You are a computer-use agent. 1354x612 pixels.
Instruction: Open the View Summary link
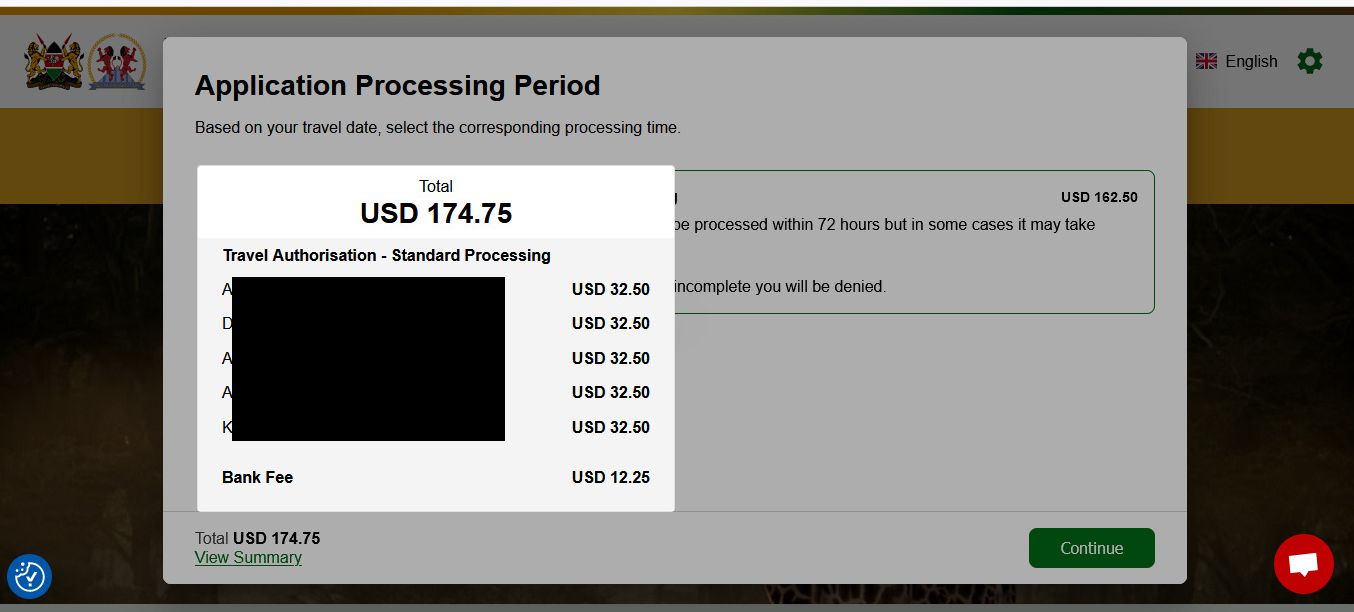tap(248, 557)
